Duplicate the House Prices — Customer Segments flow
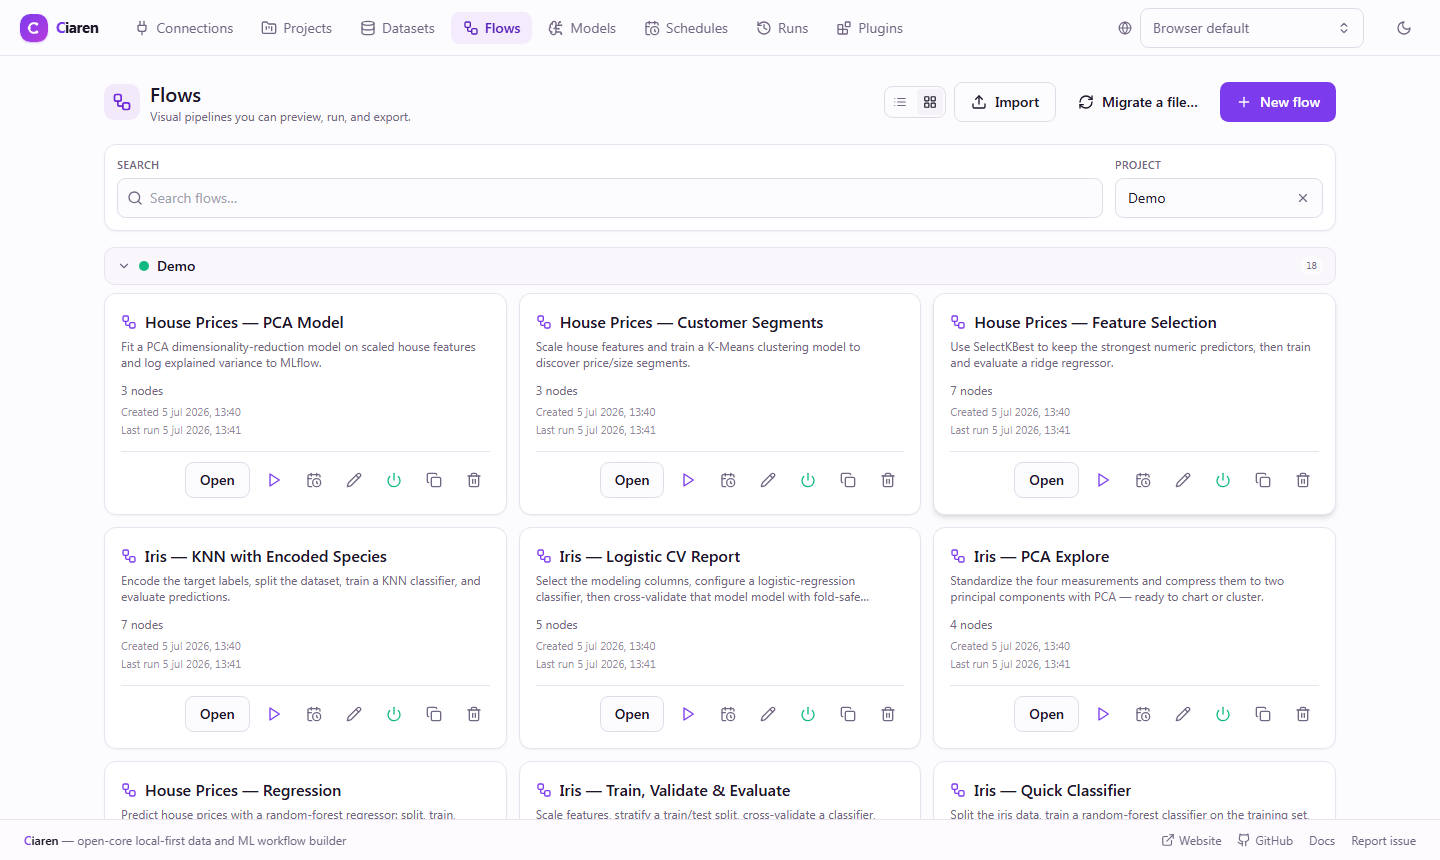 848,480
